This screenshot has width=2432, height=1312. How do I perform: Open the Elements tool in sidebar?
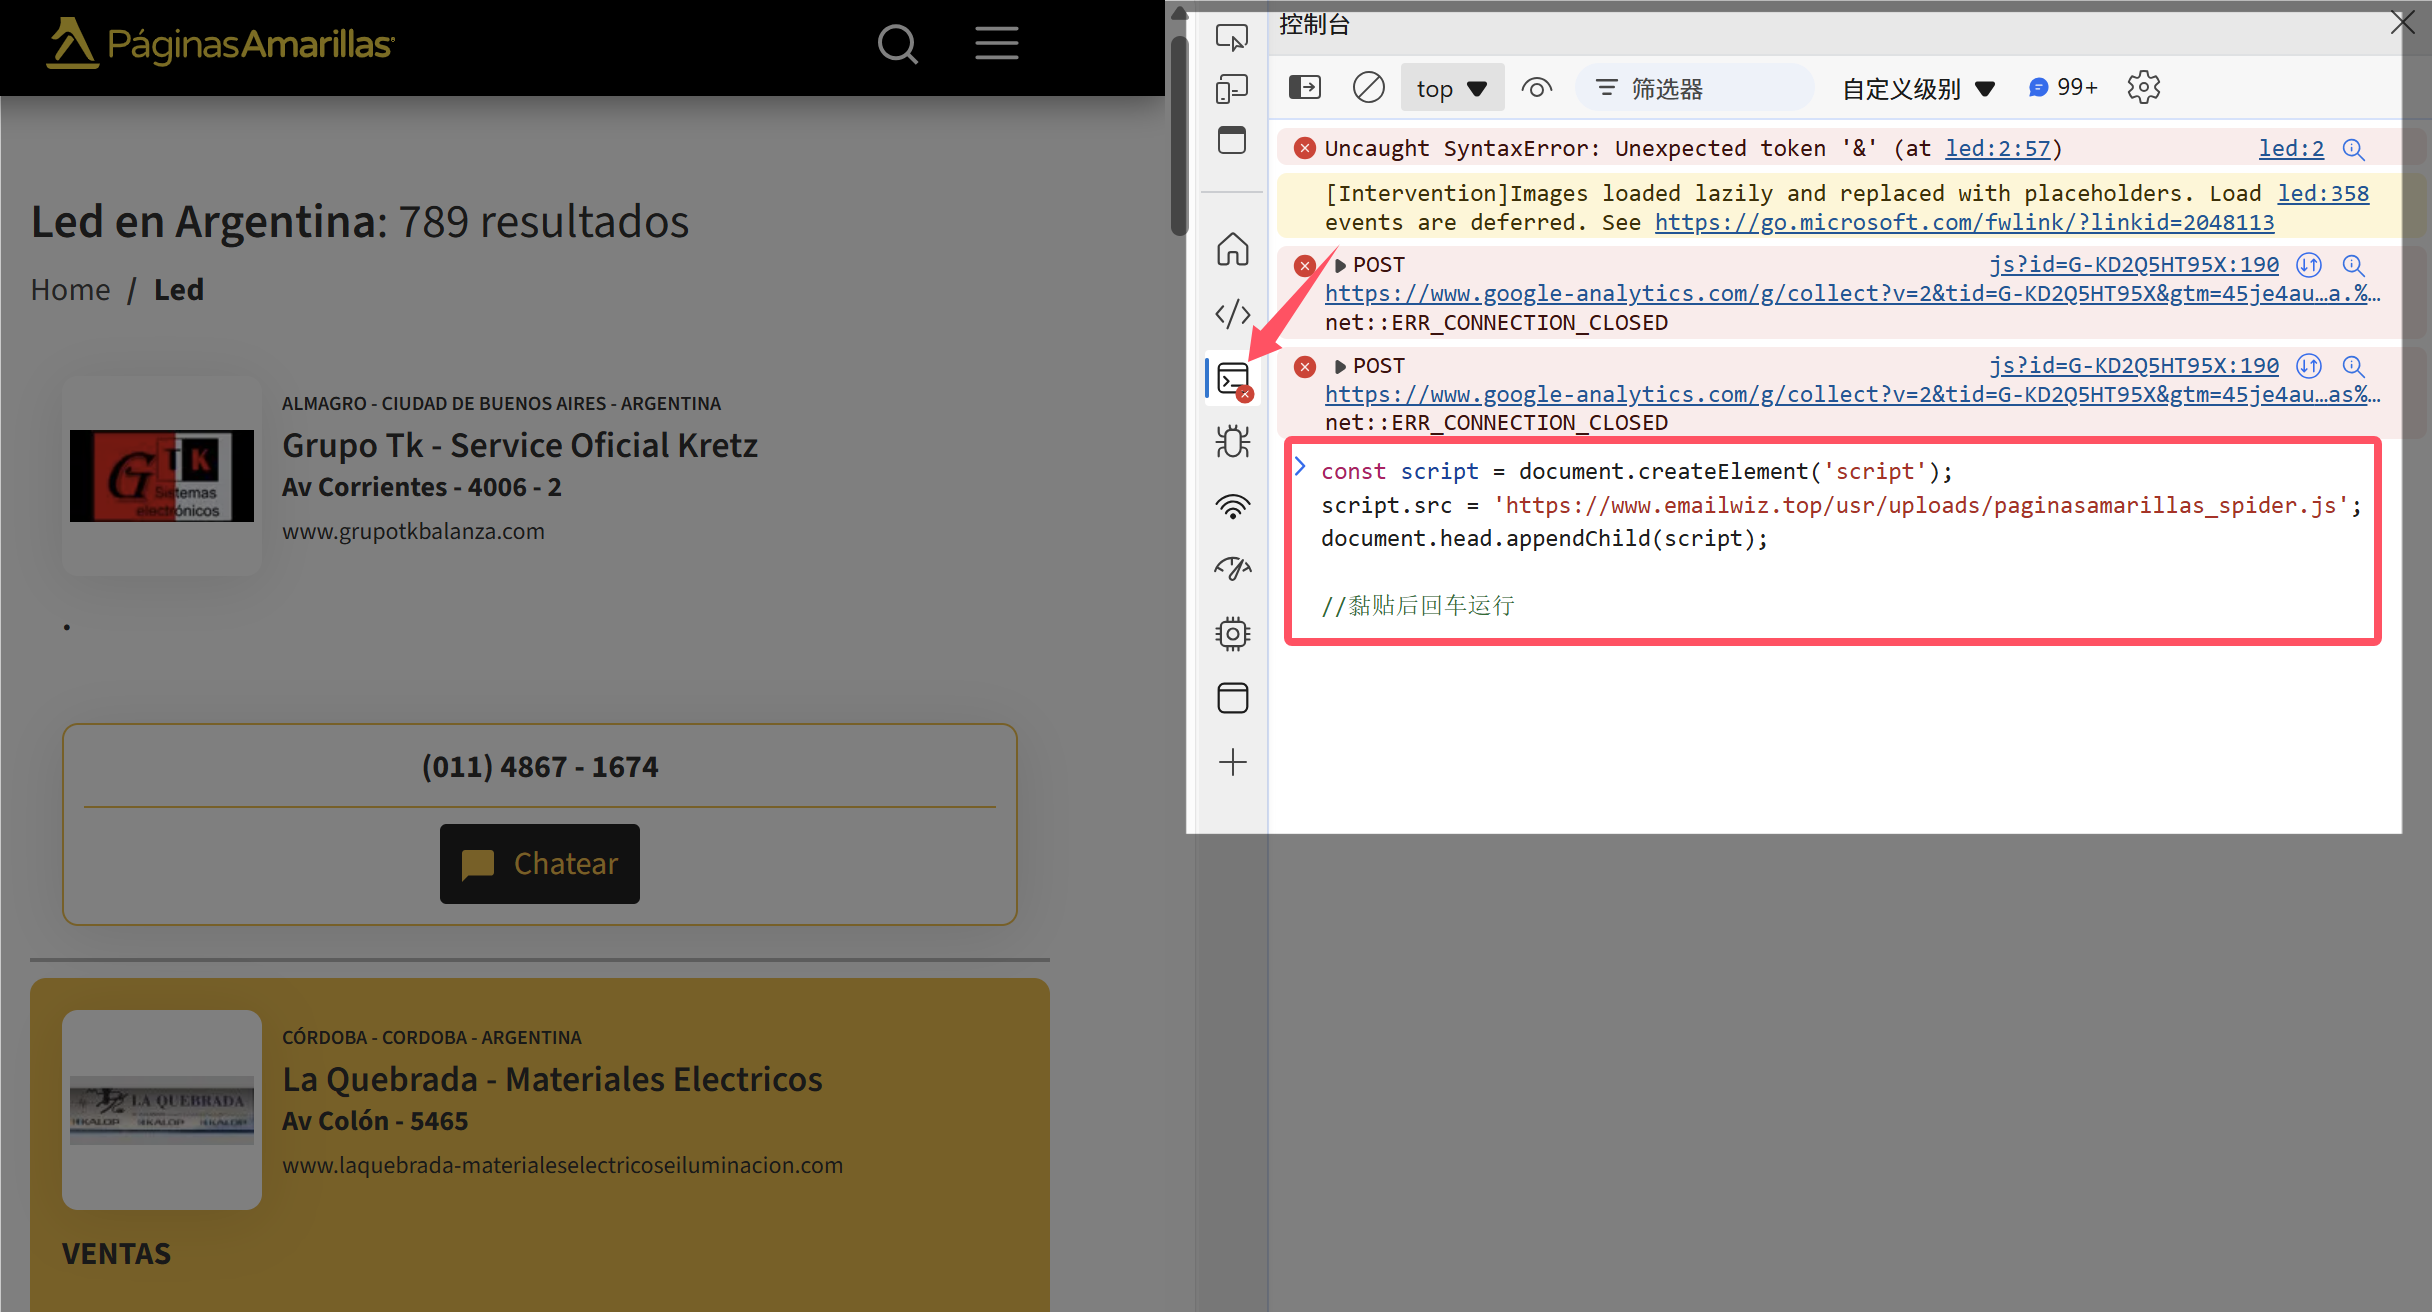[1233, 314]
